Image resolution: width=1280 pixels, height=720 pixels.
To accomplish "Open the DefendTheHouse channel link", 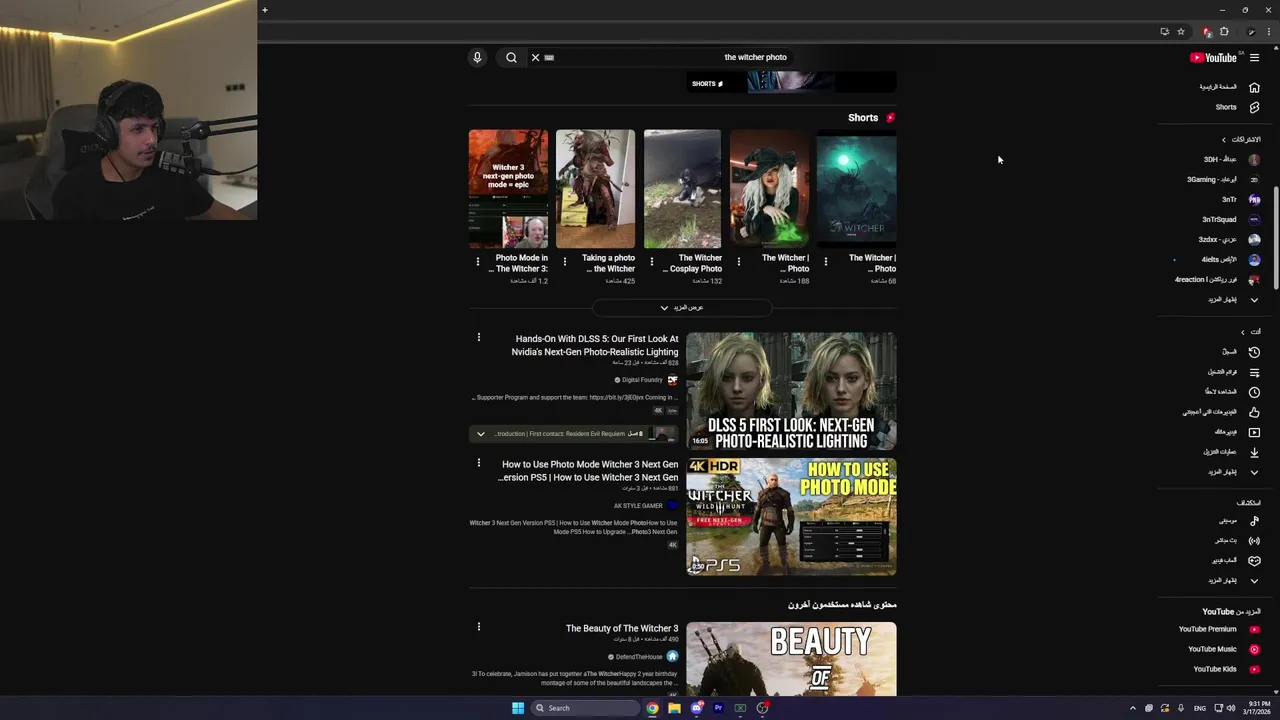I will 644,657.
